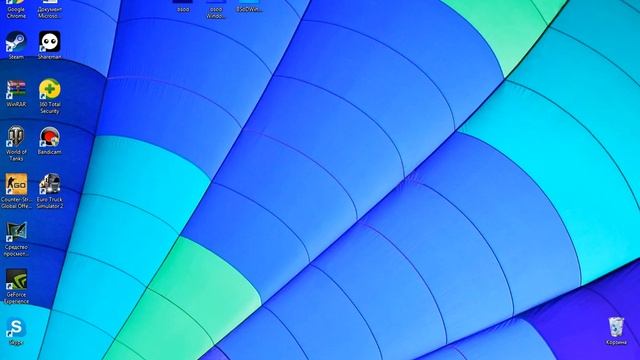Click the Google Chrome label
This screenshot has width=640, height=360.
16,13
